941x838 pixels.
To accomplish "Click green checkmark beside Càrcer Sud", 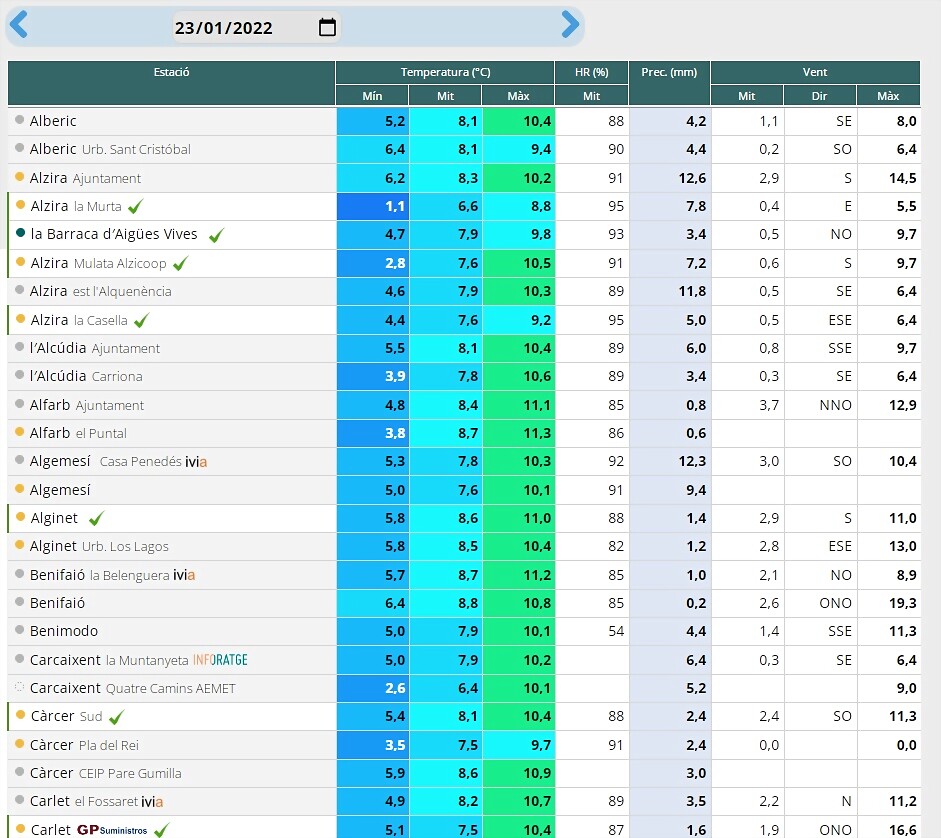I will click(116, 717).
